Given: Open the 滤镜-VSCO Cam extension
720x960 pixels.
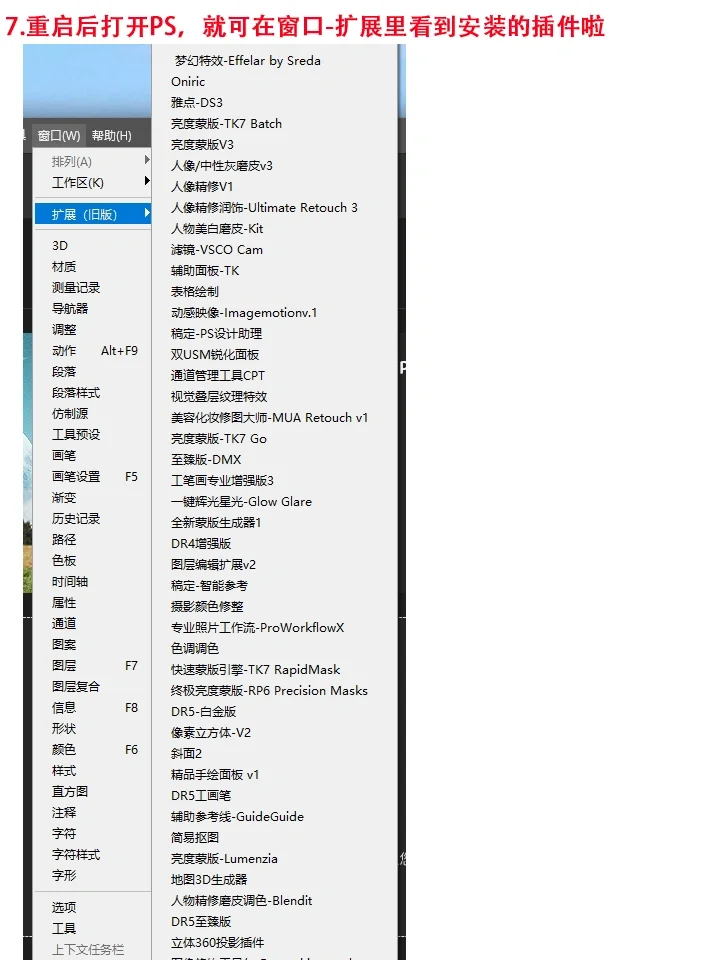Looking at the screenshot, I should 217,250.
